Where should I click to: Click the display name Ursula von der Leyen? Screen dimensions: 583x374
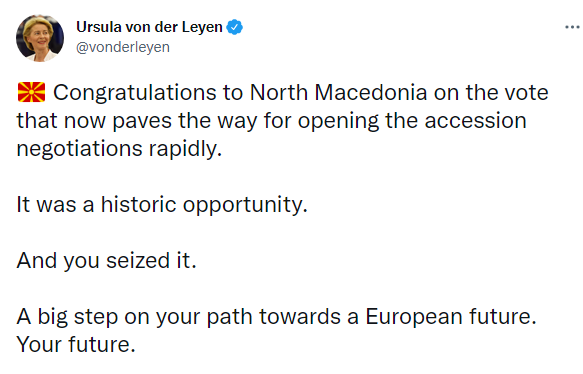click(149, 27)
